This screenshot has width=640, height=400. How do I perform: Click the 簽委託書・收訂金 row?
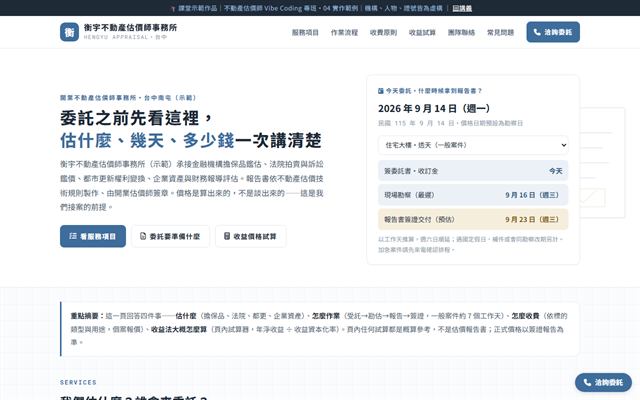(x=473, y=171)
